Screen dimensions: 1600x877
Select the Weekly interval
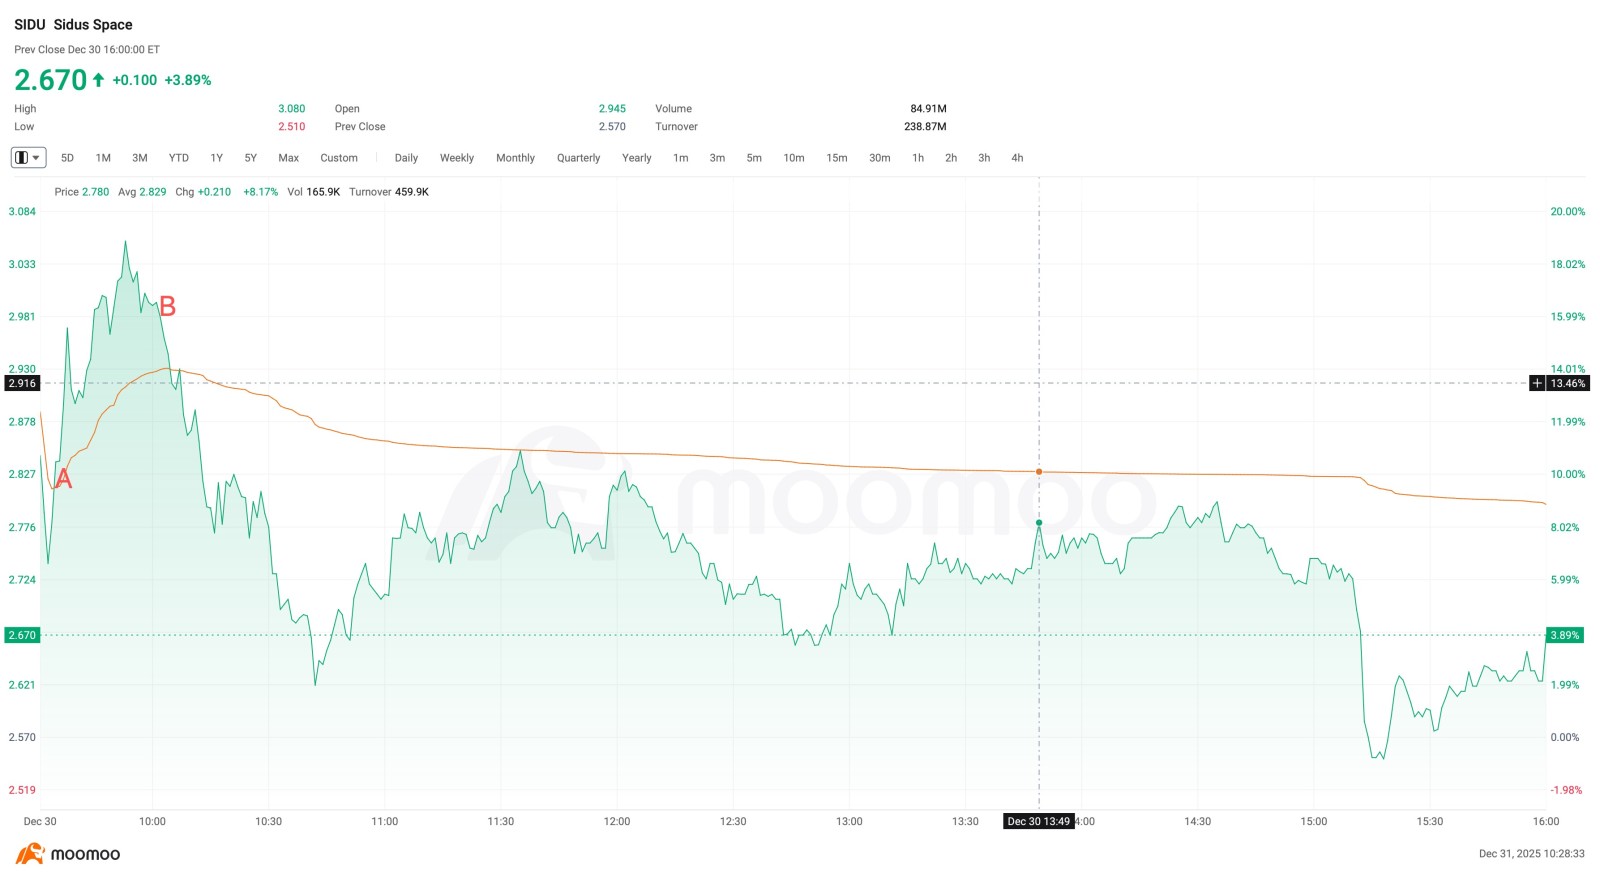457,158
